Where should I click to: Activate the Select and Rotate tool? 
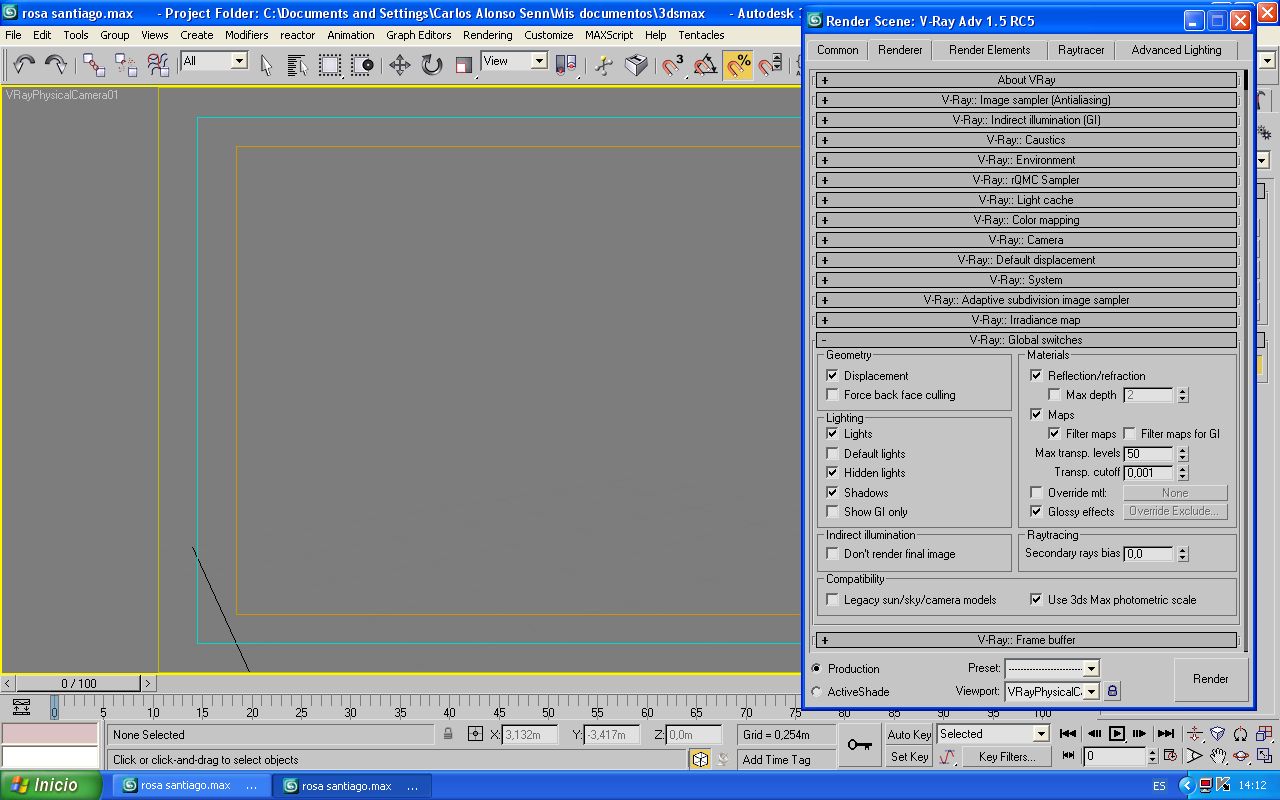[432, 65]
